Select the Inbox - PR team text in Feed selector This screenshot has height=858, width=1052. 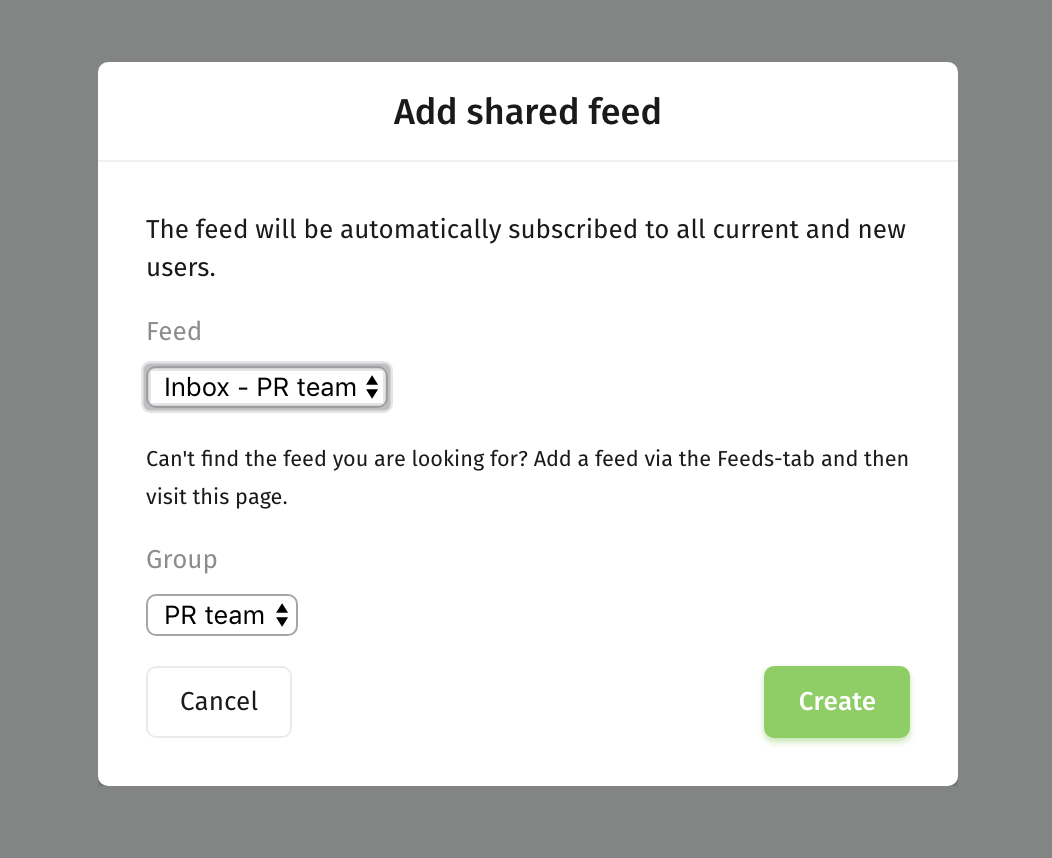[x=260, y=387]
